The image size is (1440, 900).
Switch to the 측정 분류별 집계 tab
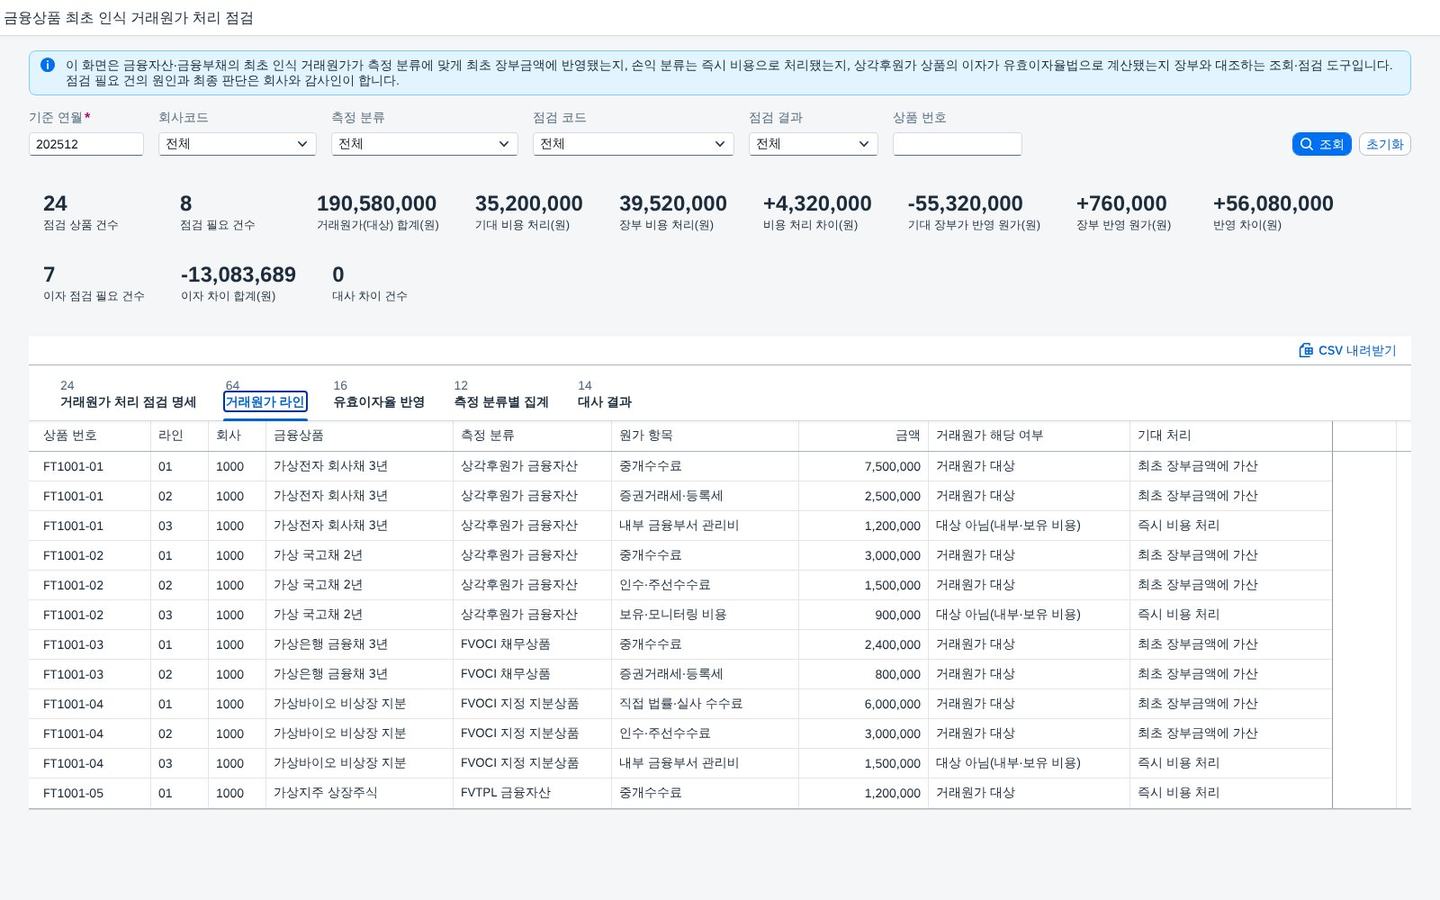(x=501, y=395)
